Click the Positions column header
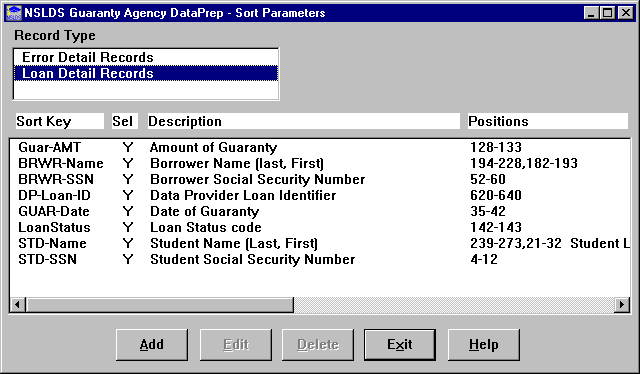This screenshot has height=374, width=640. click(547, 121)
